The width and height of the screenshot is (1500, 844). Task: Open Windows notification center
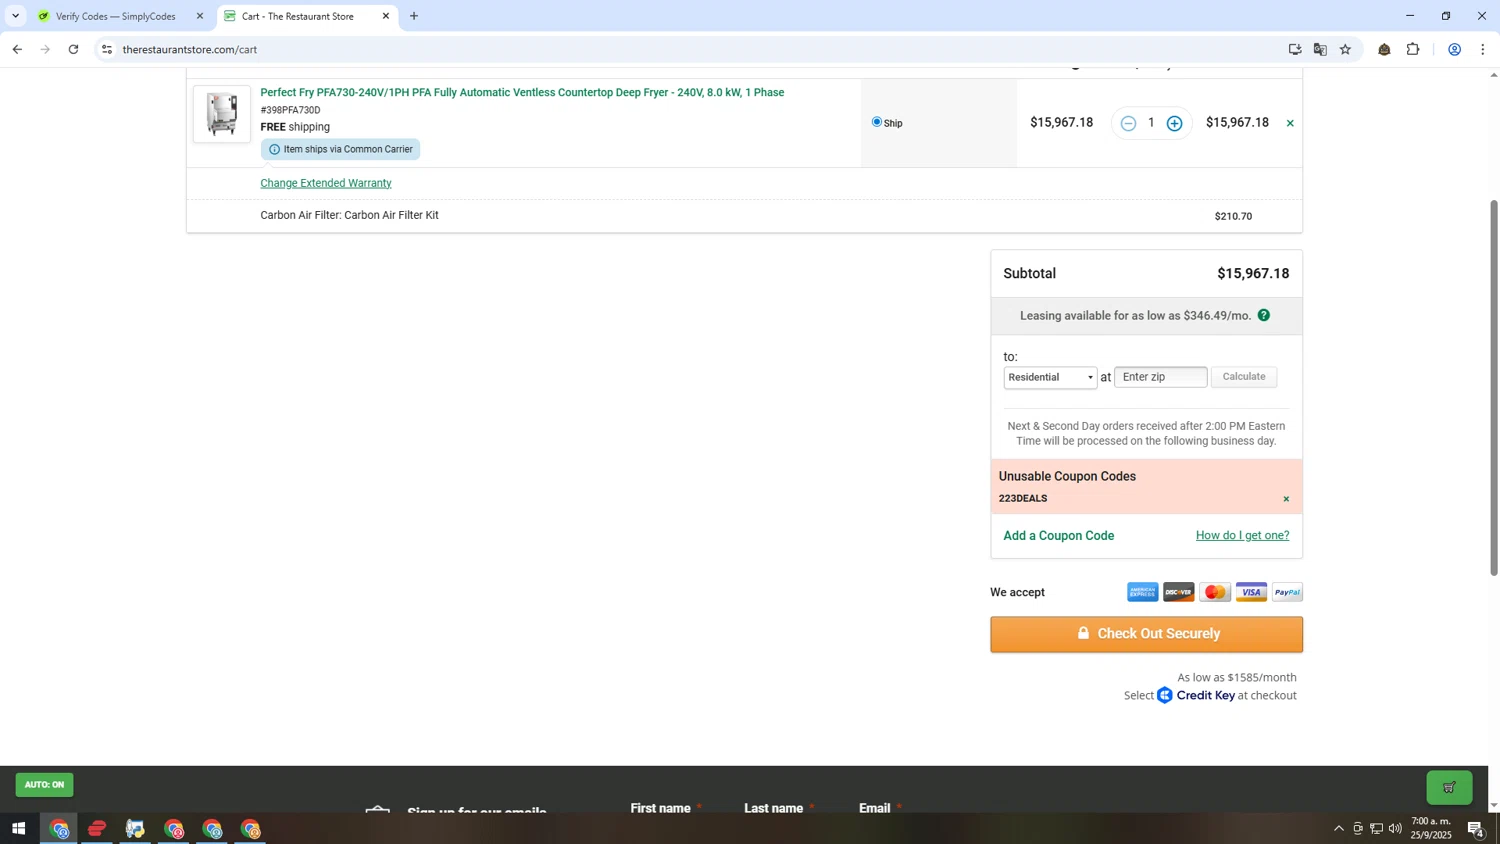coord(1476,828)
